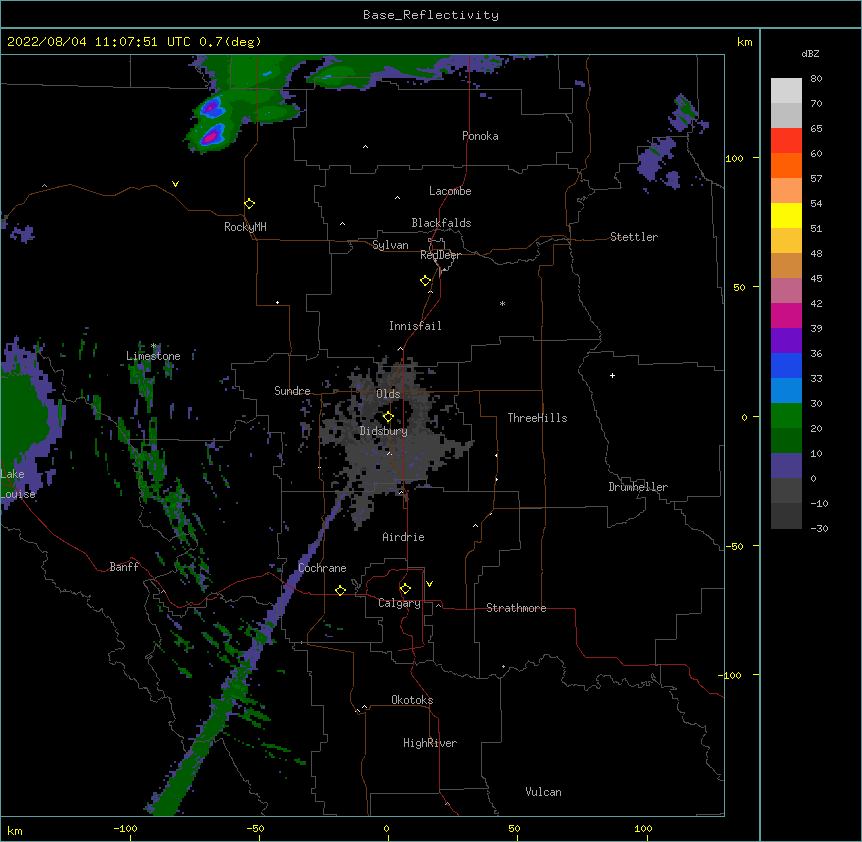Click the Stettler label
Screen dimensions: 862x842
tap(634, 237)
